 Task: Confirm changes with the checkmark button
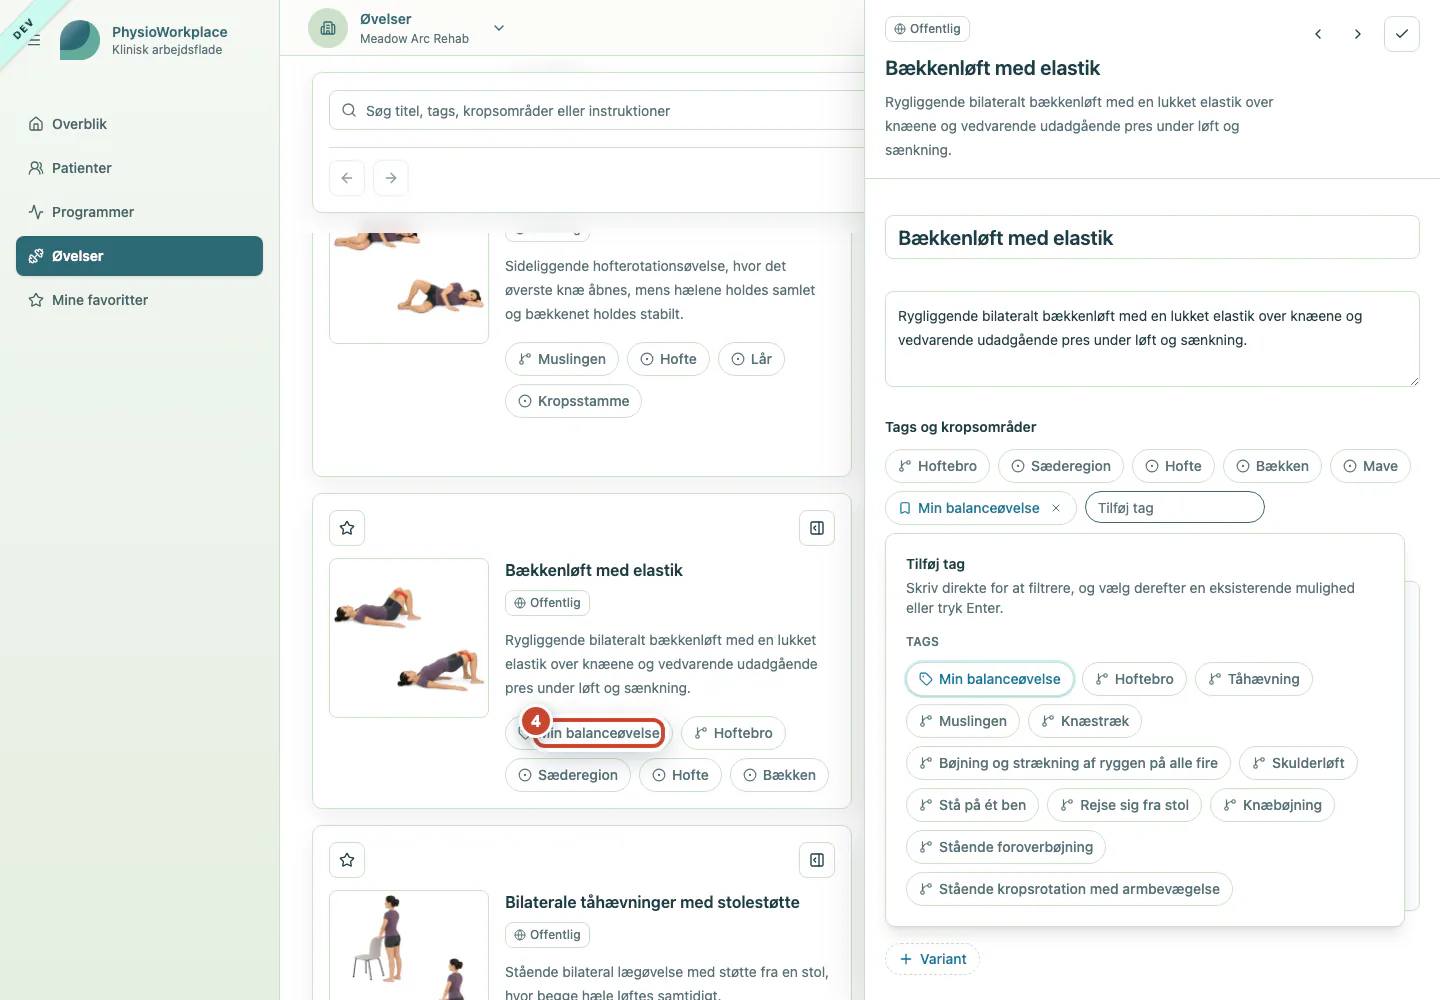click(x=1402, y=34)
